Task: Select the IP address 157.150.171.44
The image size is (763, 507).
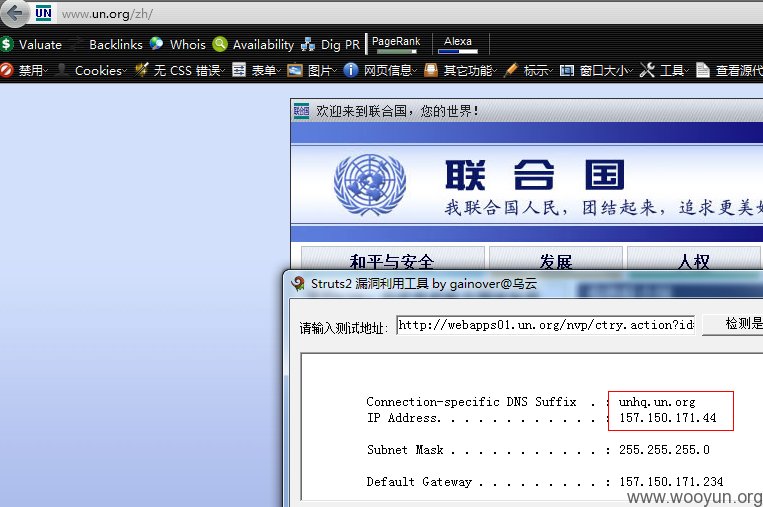Action: (668, 417)
